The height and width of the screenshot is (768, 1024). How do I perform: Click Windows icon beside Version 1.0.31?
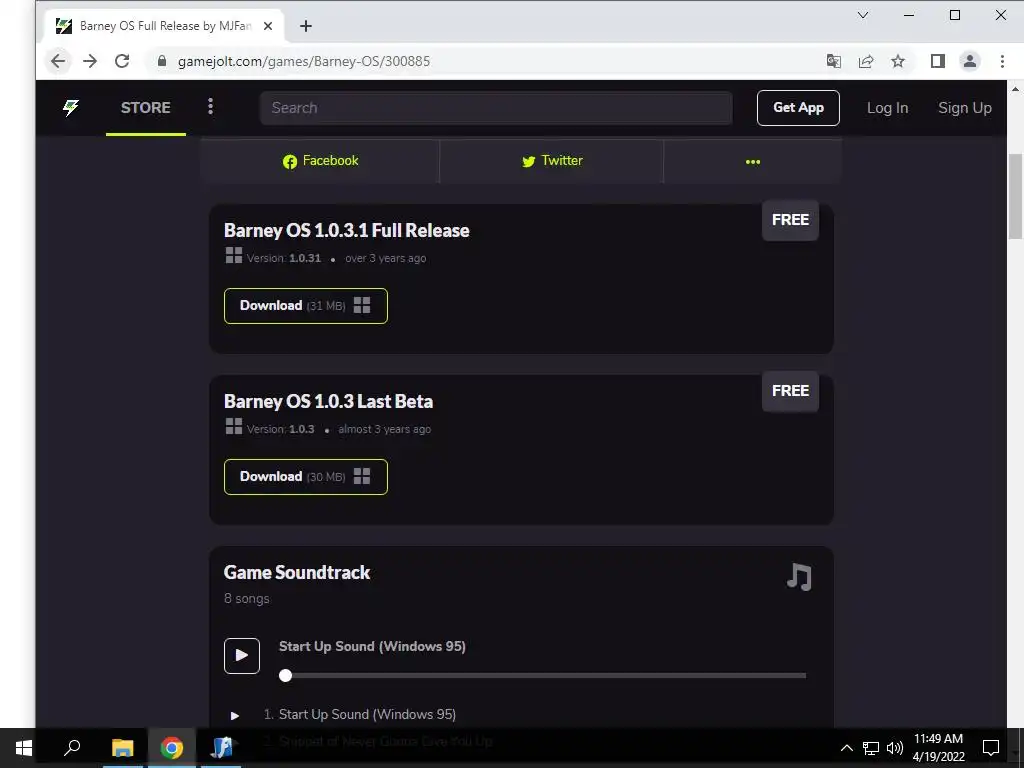coord(234,255)
